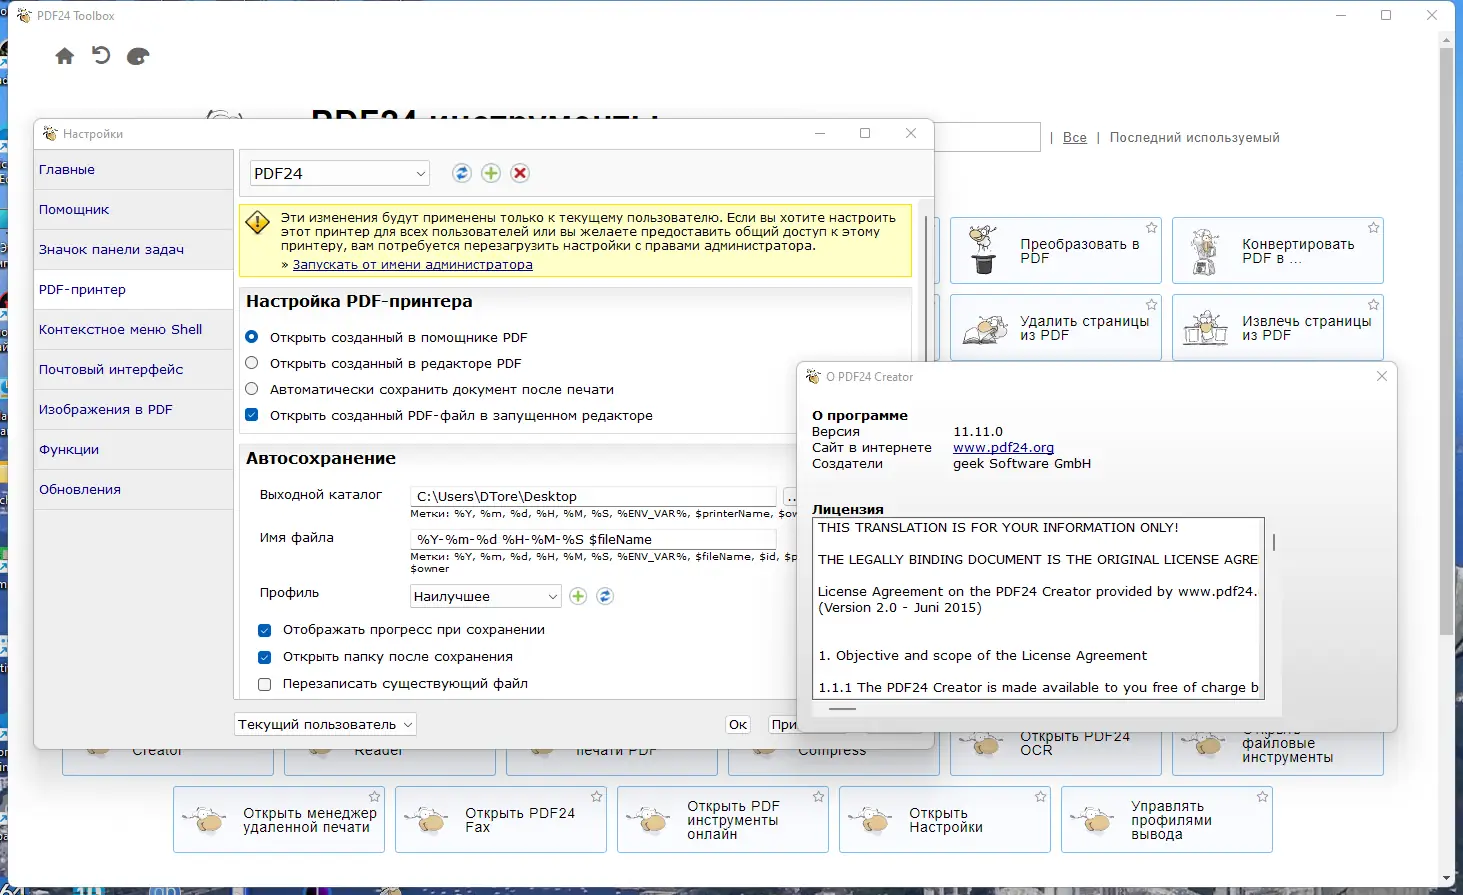
Task: Open the 'Конвертировать PDF в …' tool tile
Action: [x=1277, y=251]
